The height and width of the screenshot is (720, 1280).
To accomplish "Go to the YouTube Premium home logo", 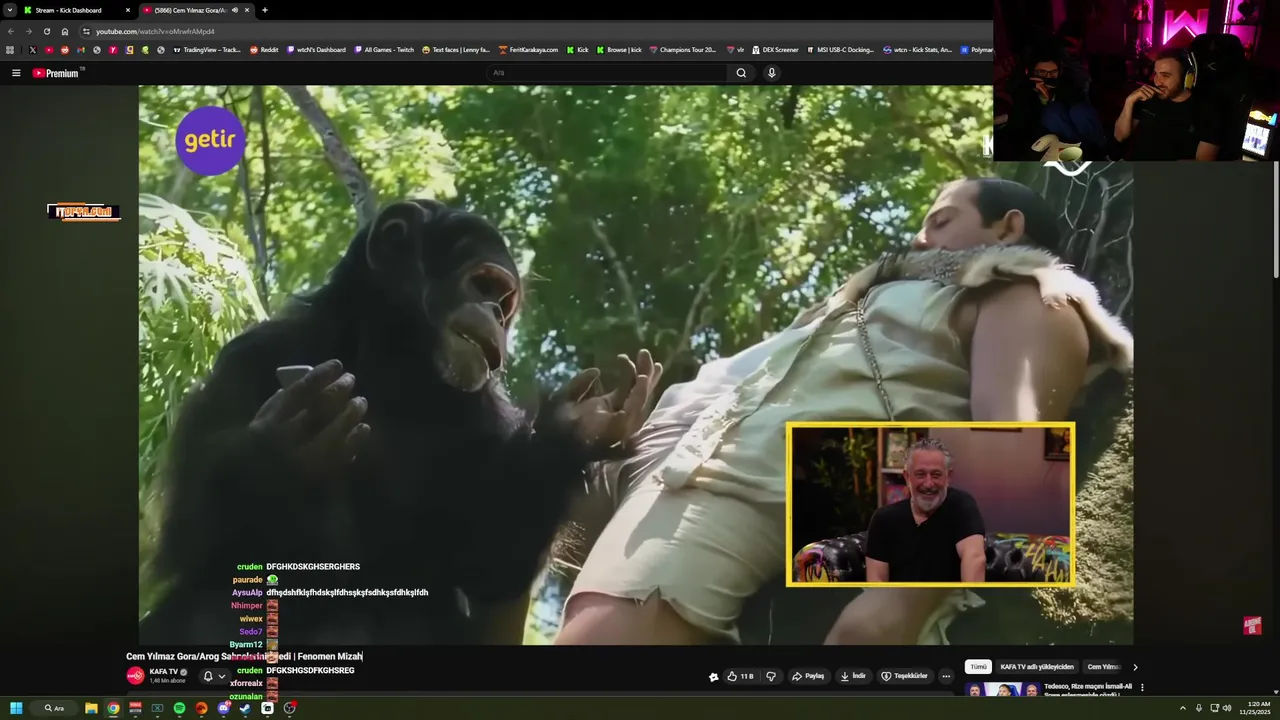I will [x=56, y=73].
